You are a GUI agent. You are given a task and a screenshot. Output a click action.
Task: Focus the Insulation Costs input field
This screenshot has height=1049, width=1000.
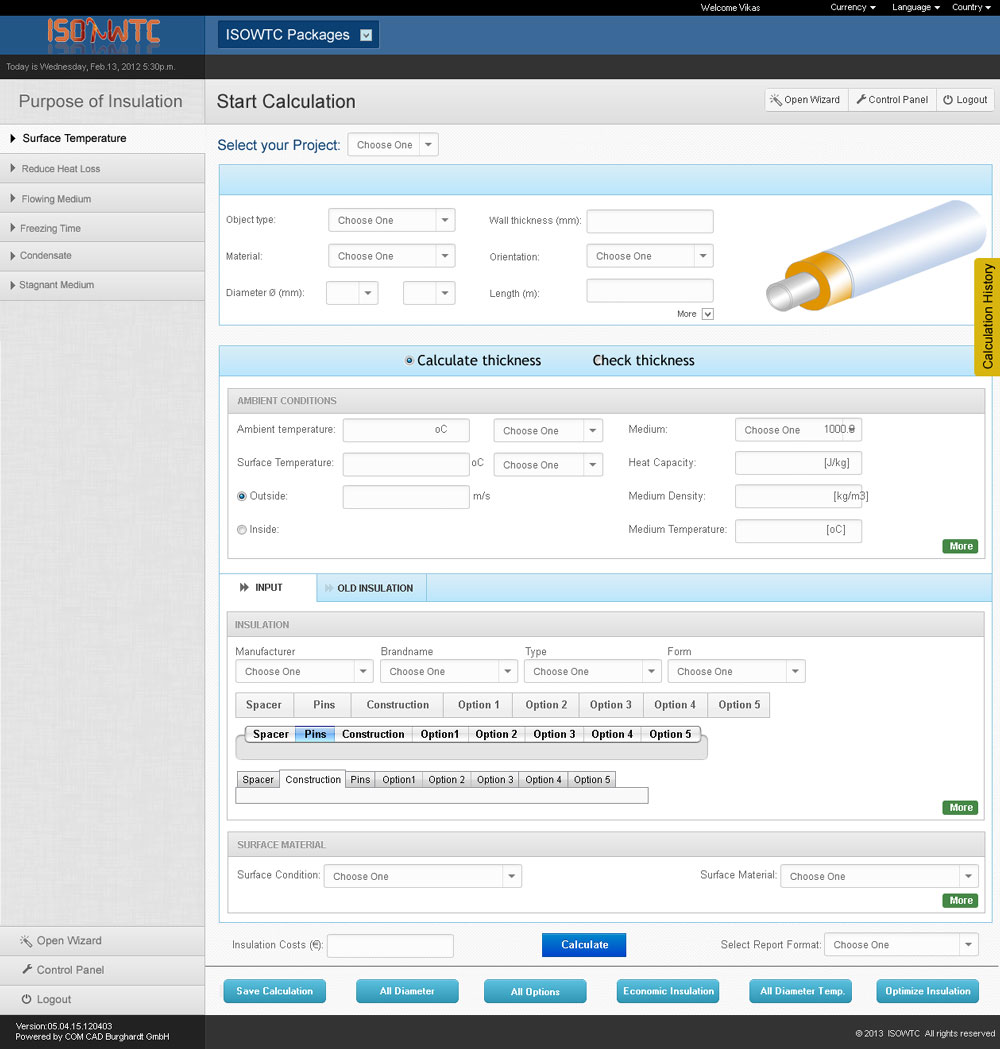coord(390,946)
